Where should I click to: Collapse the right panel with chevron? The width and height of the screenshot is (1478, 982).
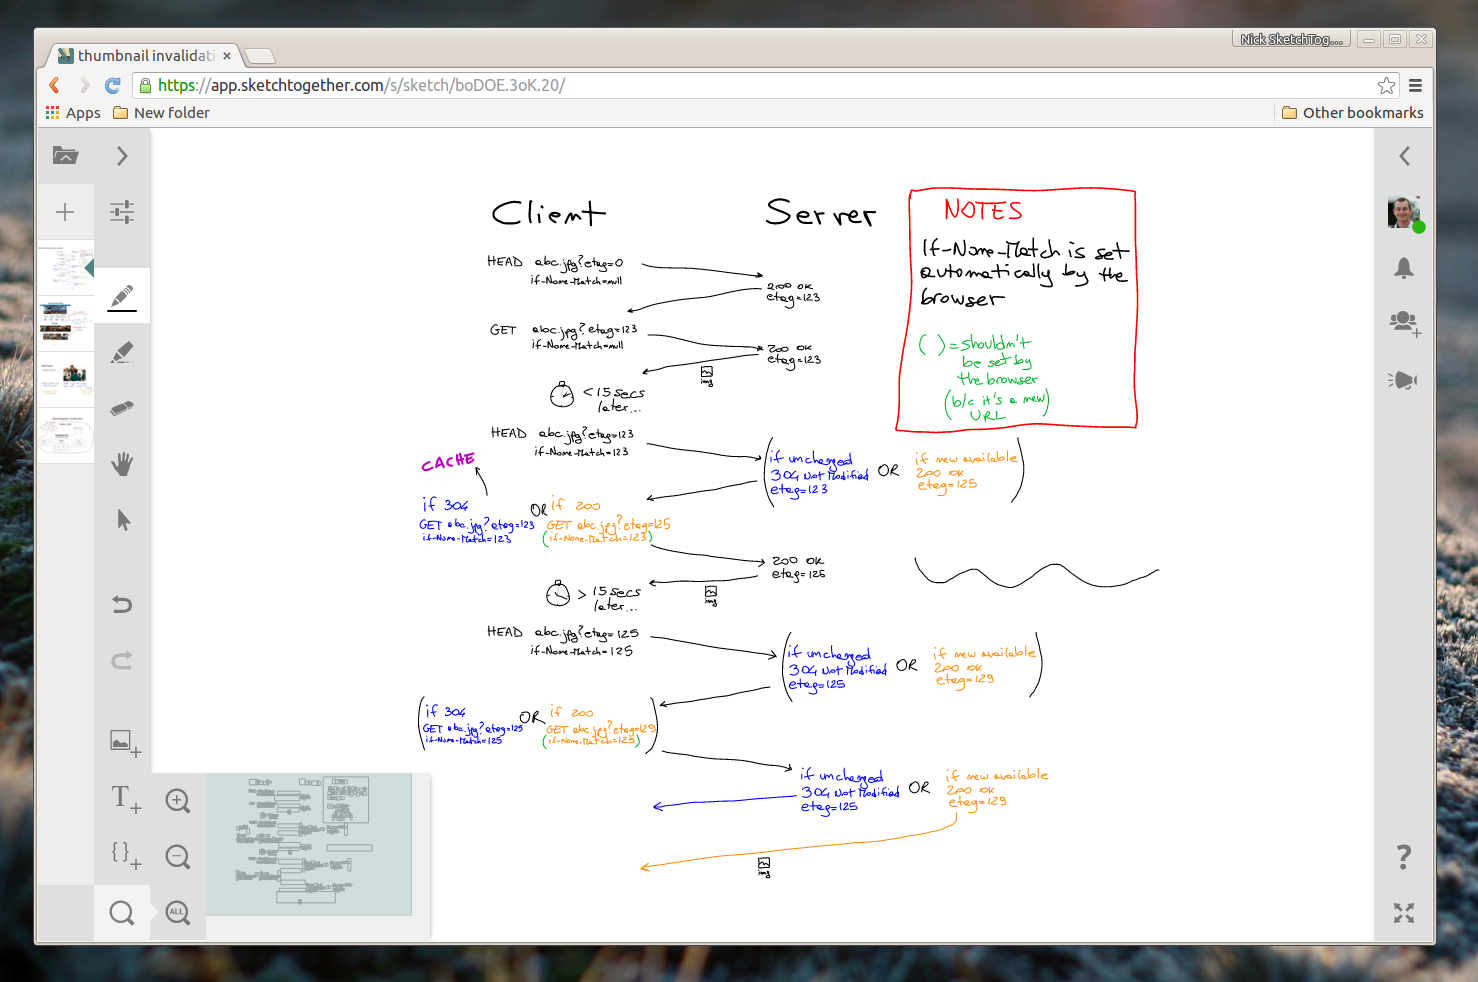click(1404, 156)
